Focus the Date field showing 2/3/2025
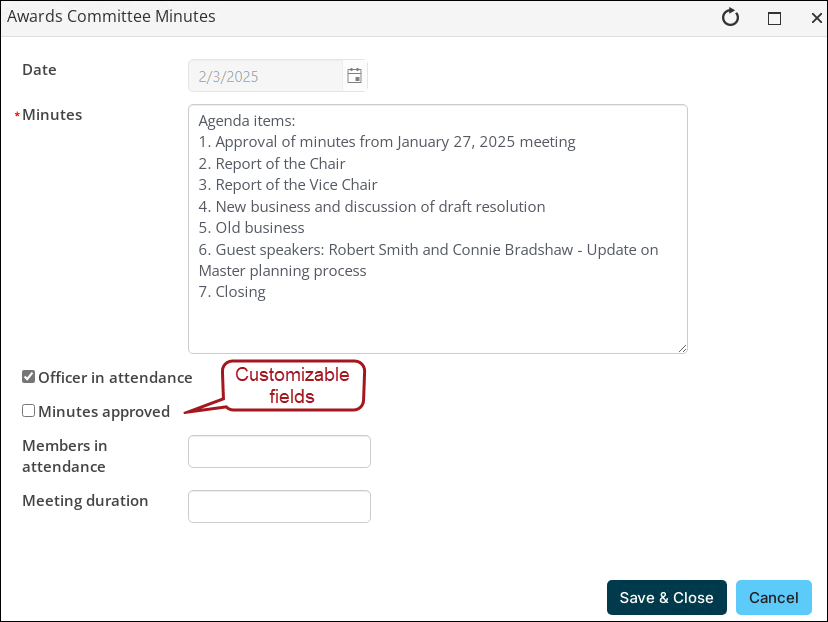Screen dimensions: 828x622 (266, 76)
